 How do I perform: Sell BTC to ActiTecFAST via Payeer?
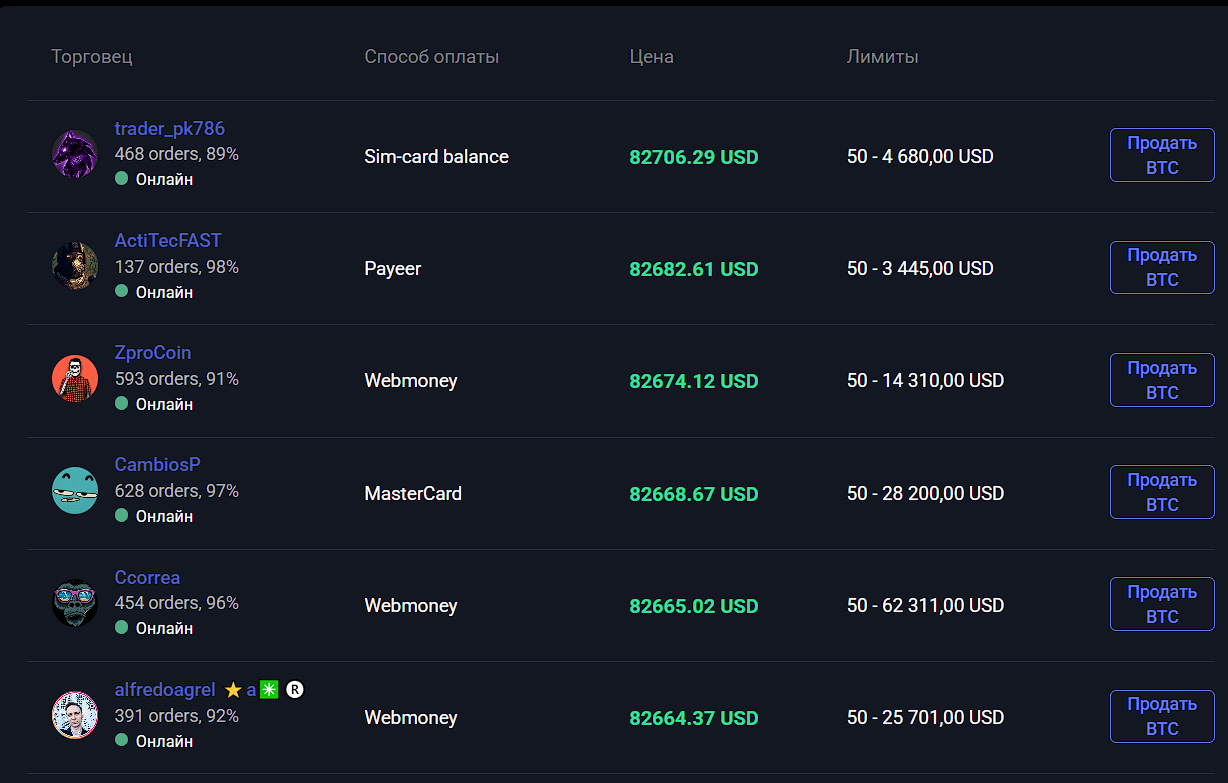click(x=1162, y=267)
